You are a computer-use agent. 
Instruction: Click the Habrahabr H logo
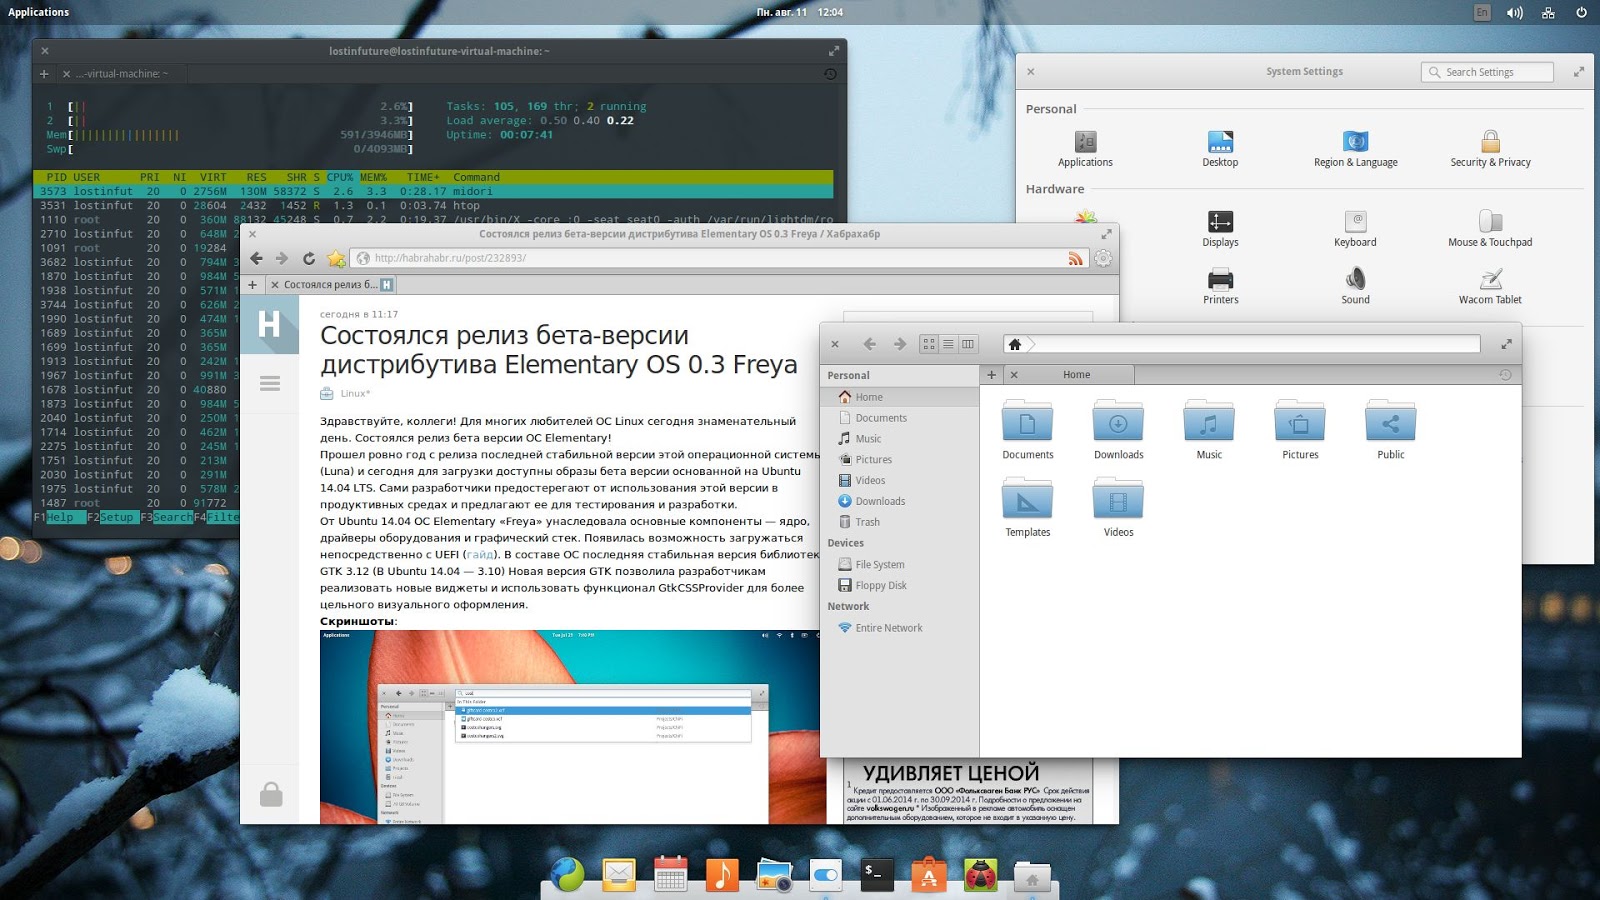(269, 324)
